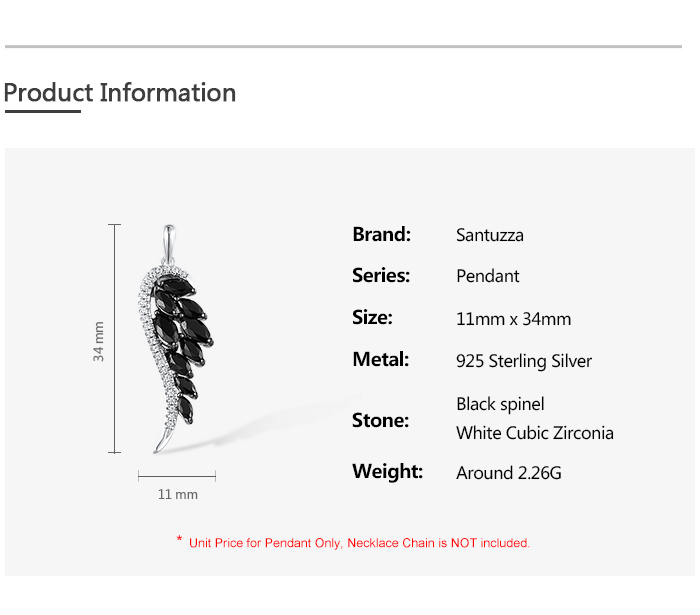Screen dimensions: 700x615
Task: Click the Product Information heading
Action: coord(120,93)
